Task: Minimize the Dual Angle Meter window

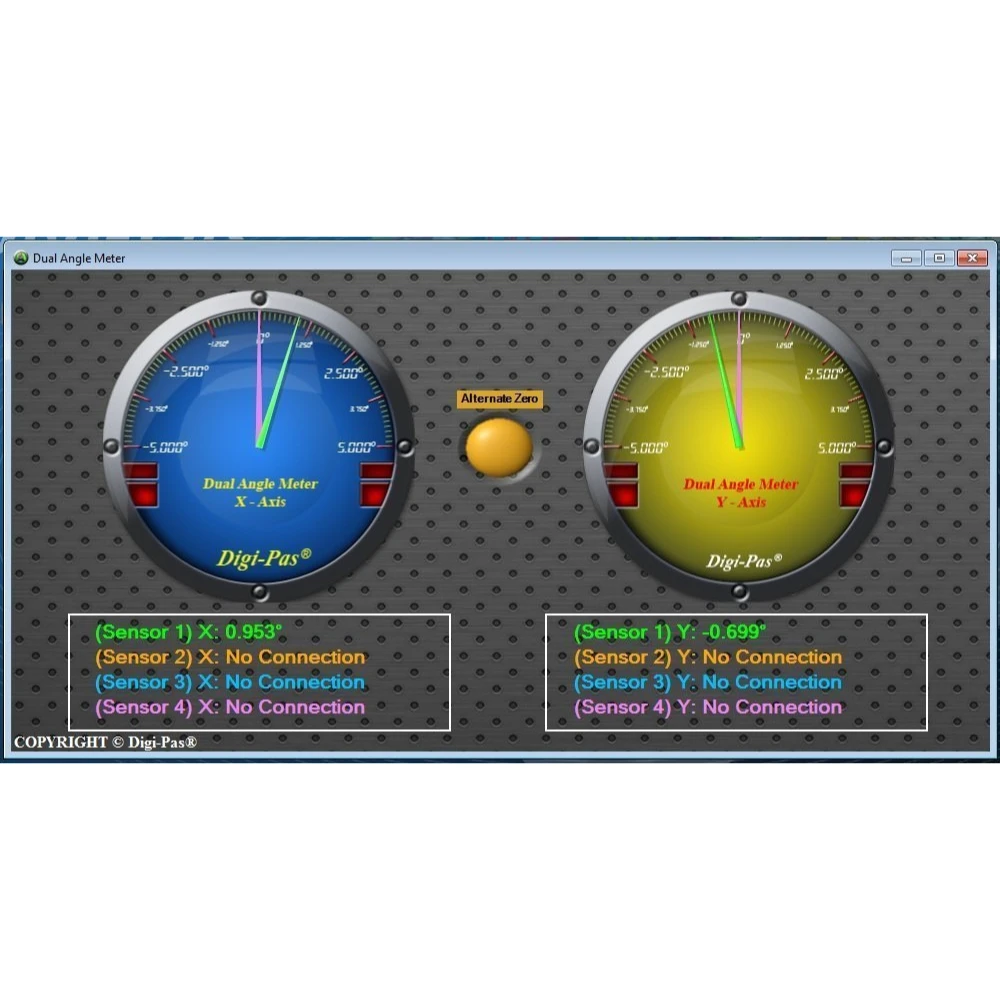Action: coord(906,258)
